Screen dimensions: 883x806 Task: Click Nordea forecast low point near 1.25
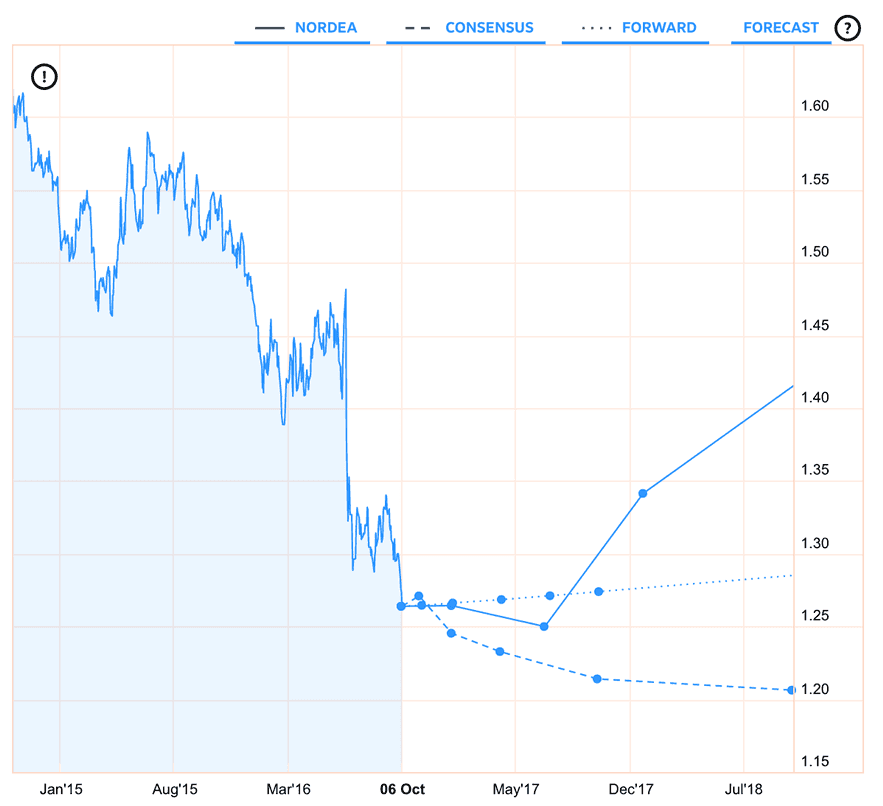pyautogui.click(x=545, y=626)
